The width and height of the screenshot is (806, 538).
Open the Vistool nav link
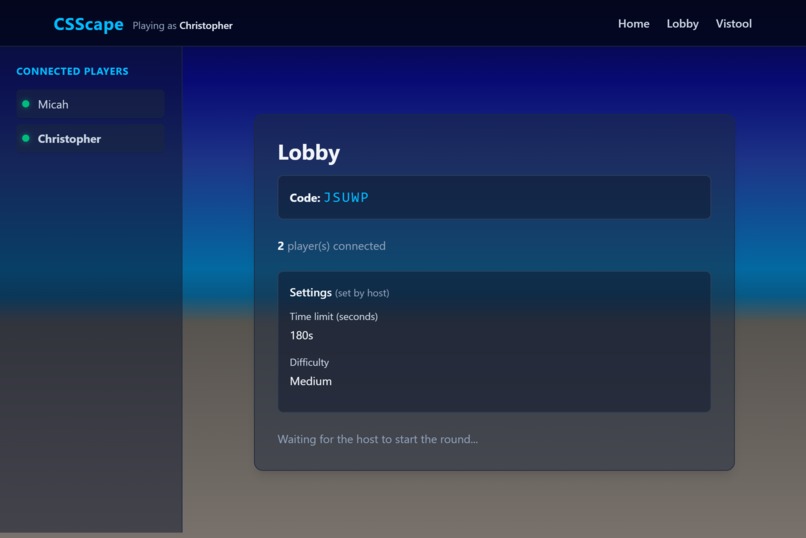(734, 24)
